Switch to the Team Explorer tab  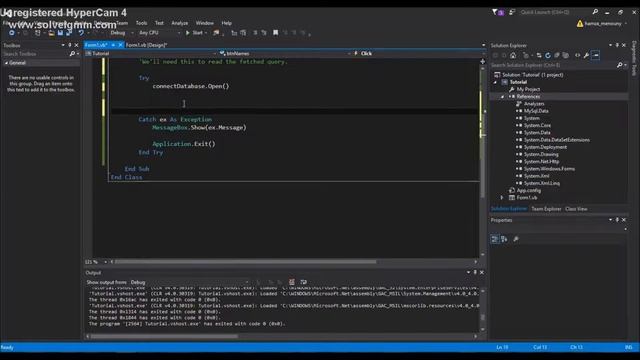tap(546, 209)
